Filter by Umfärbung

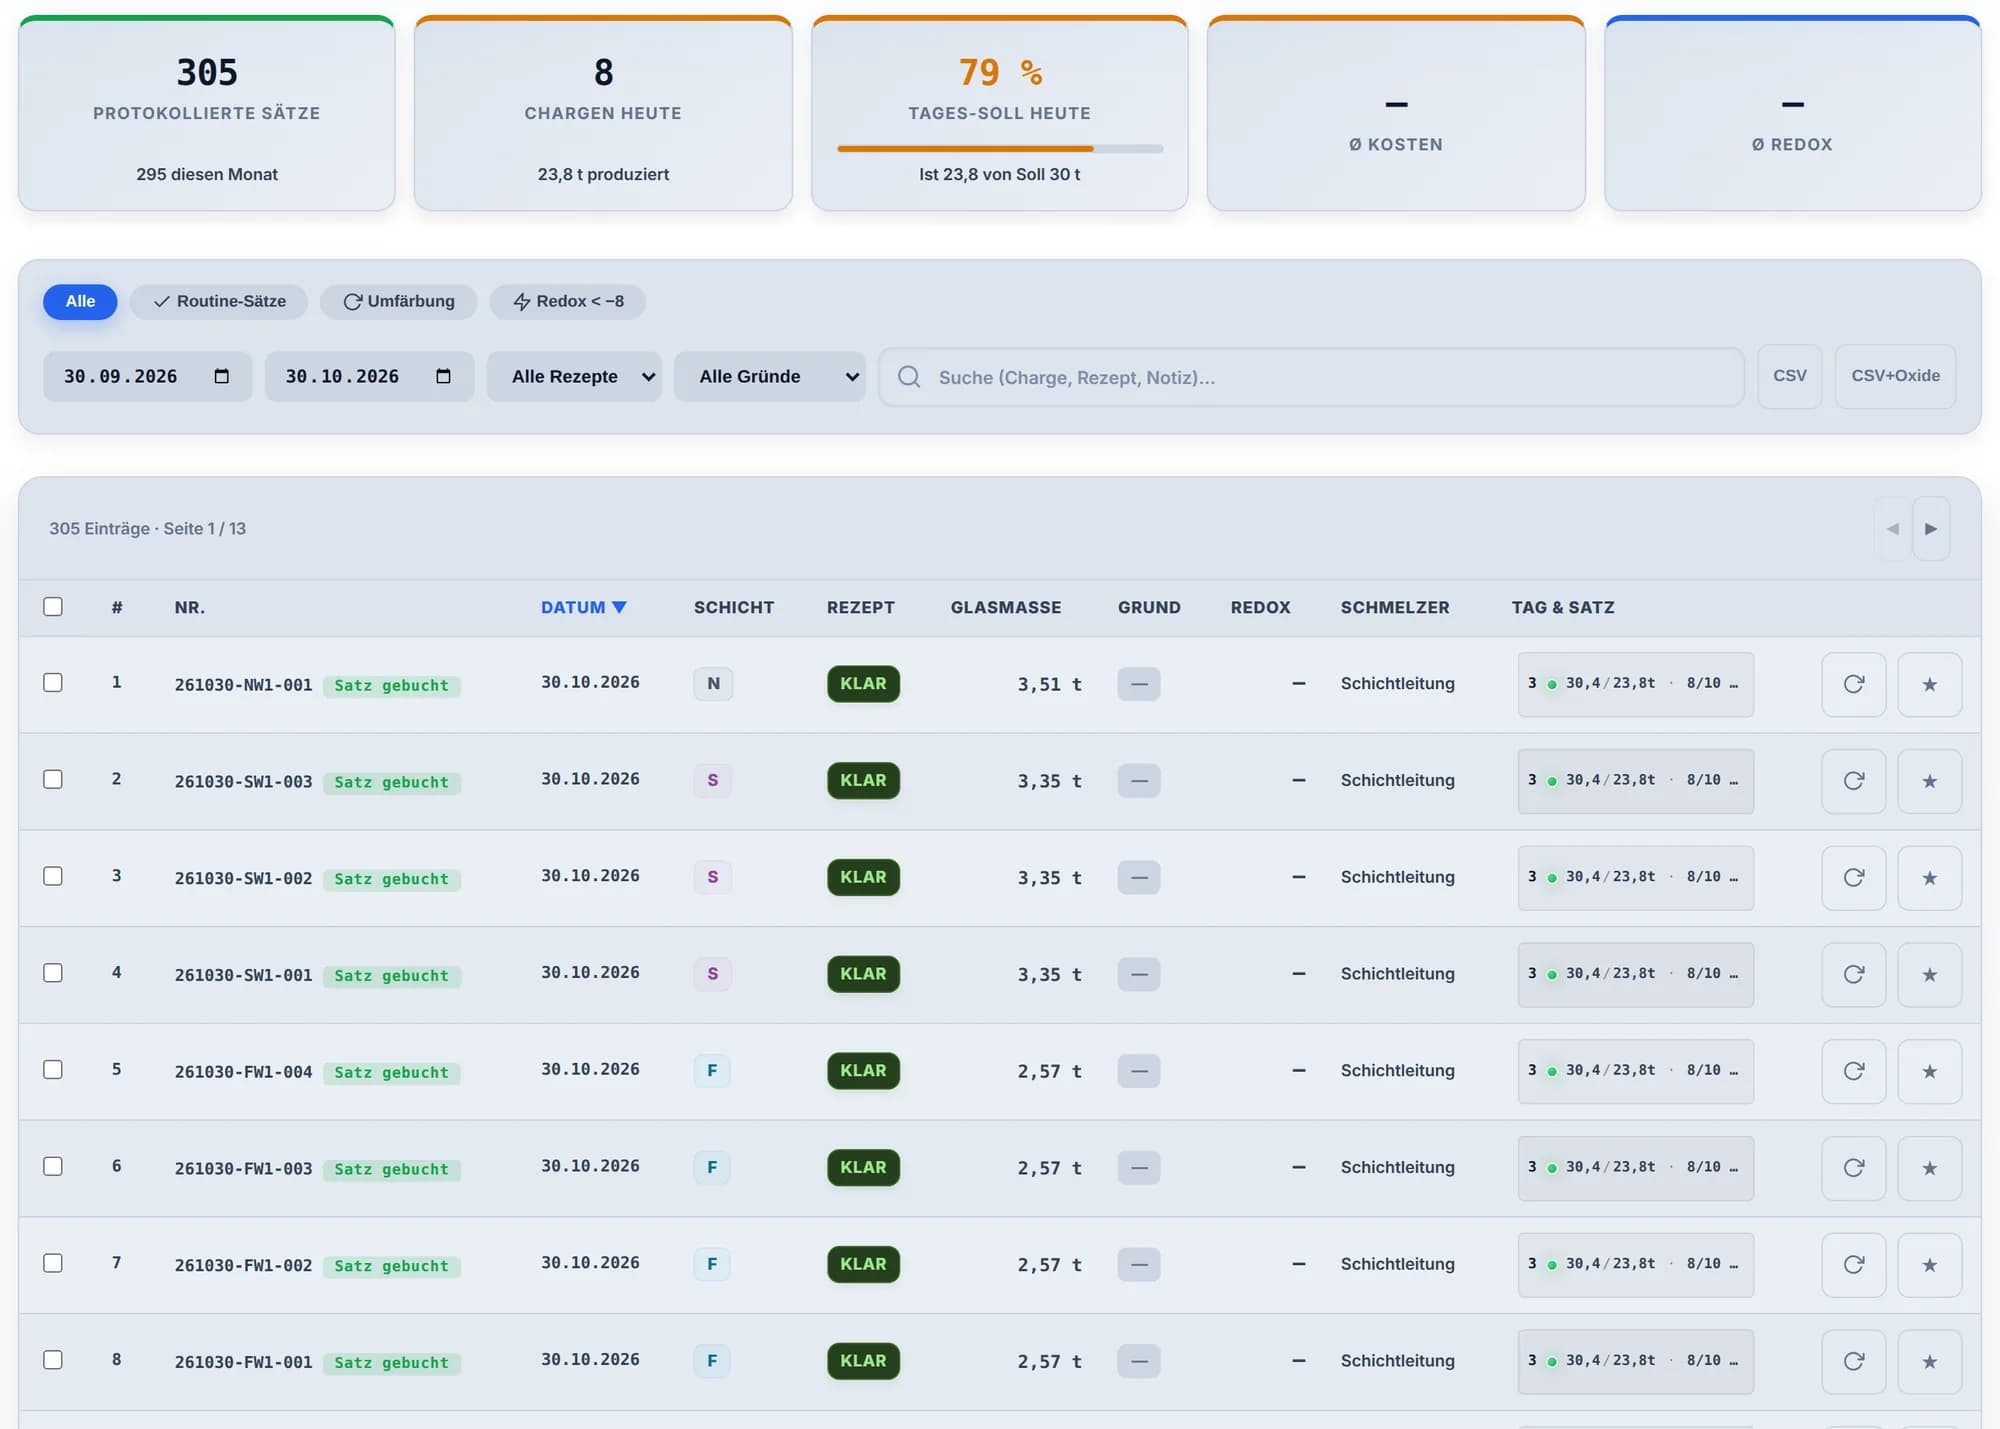pyautogui.click(x=398, y=301)
